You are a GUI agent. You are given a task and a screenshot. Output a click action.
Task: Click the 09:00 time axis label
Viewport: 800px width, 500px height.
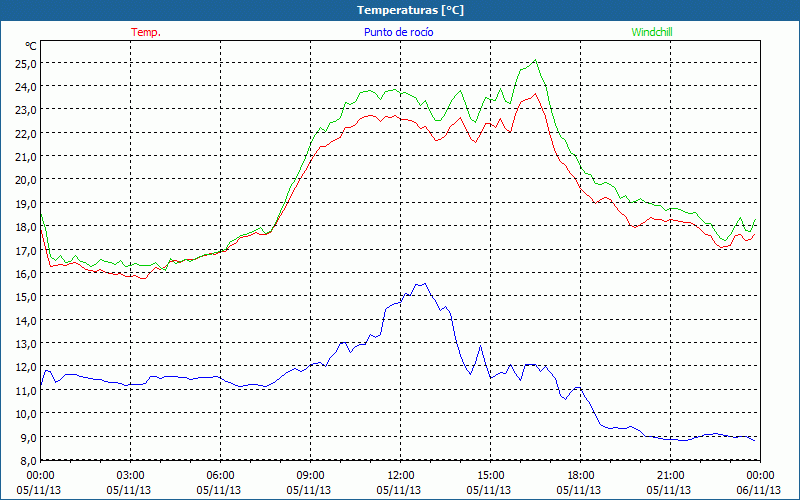(x=310, y=476)
